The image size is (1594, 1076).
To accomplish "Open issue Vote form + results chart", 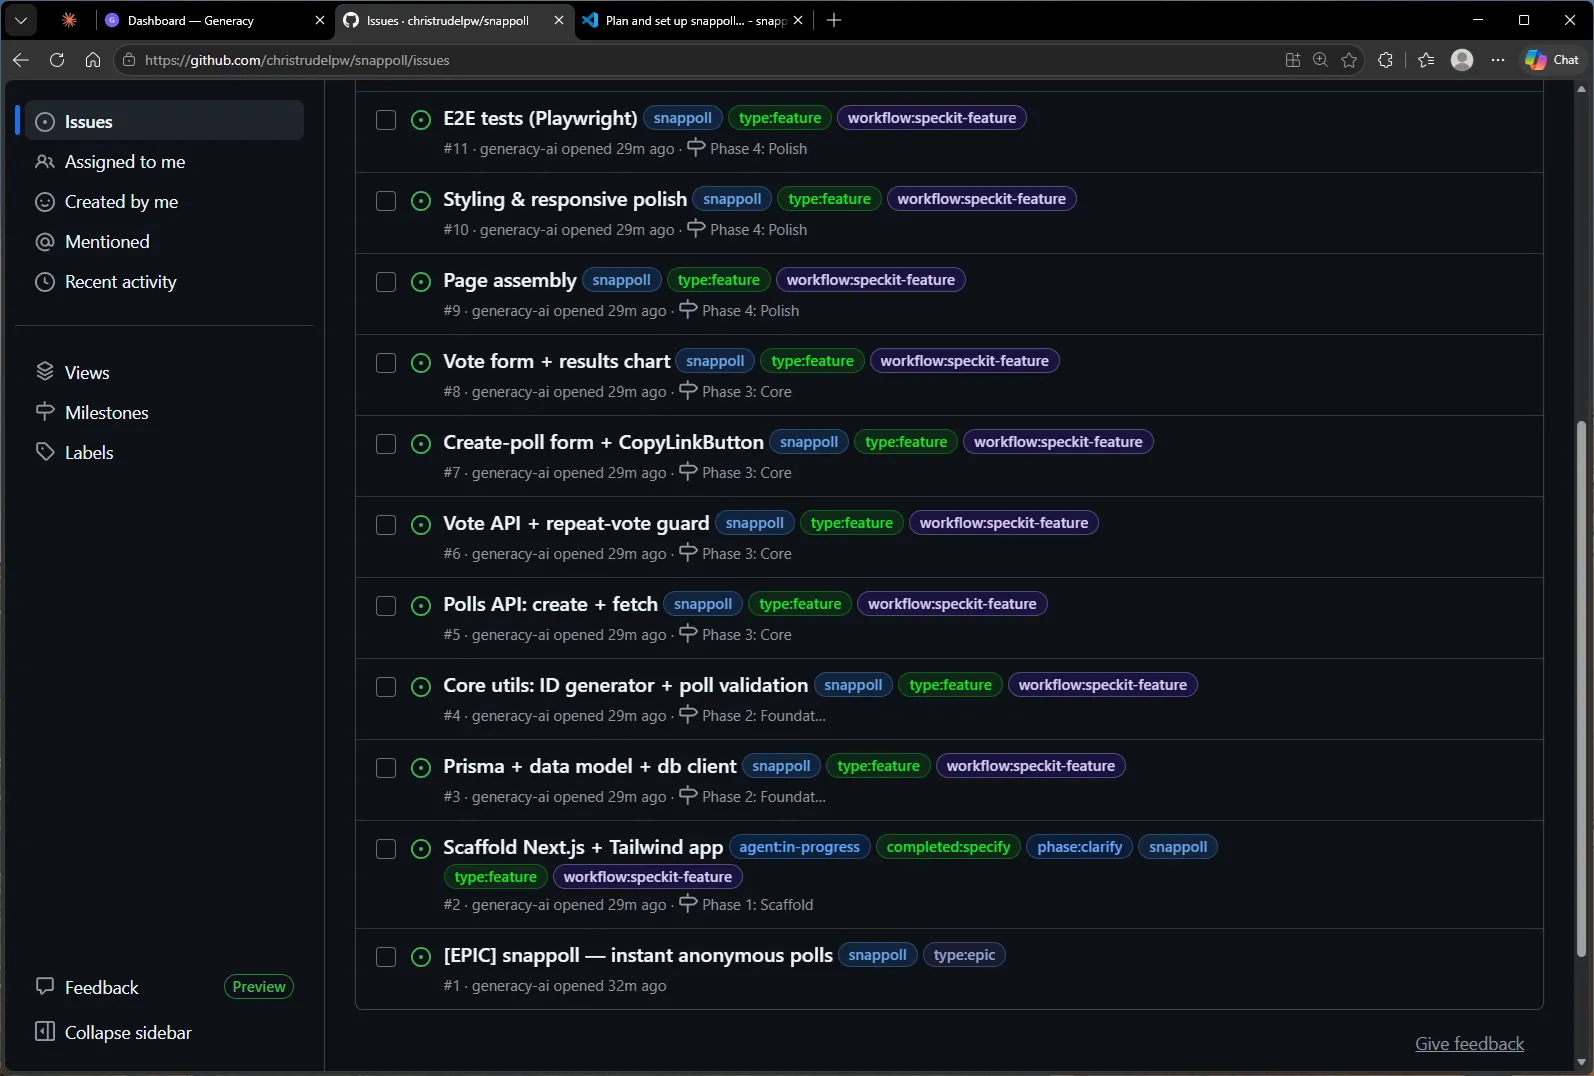I will [x=557, y=361].
